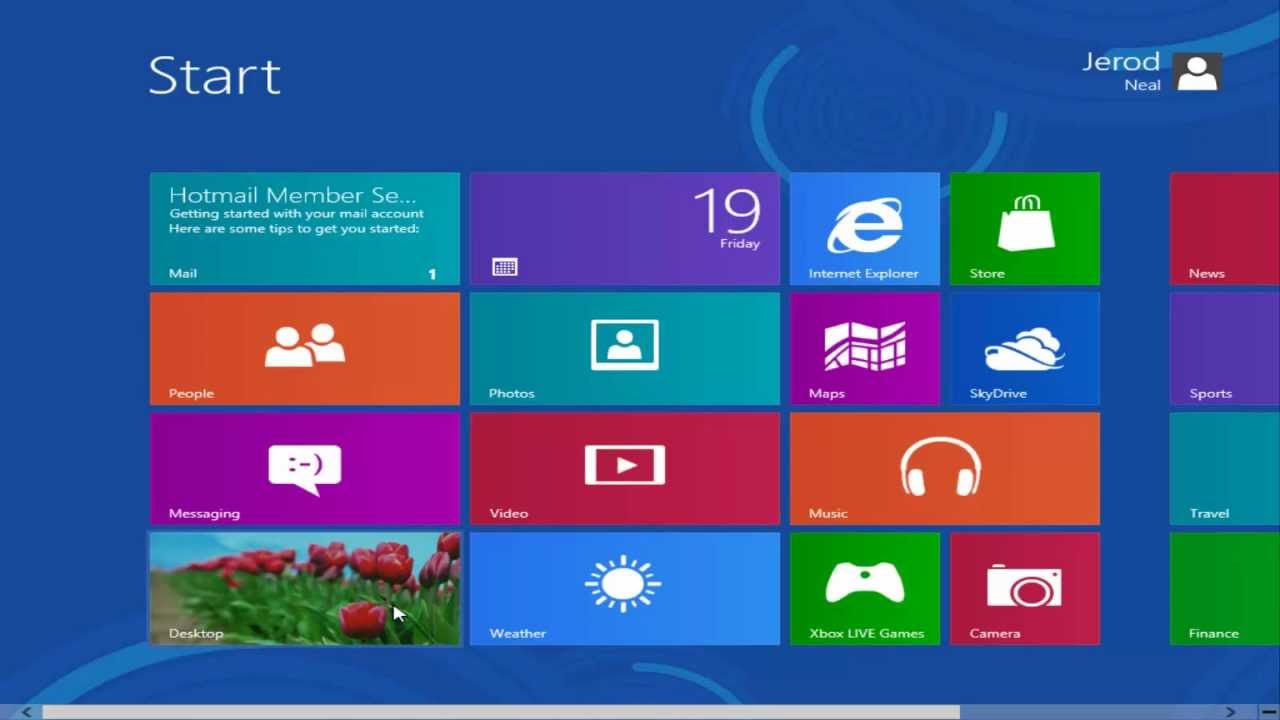
Task: Open the Internet Explorer tile icon
Action: [865, 229]
